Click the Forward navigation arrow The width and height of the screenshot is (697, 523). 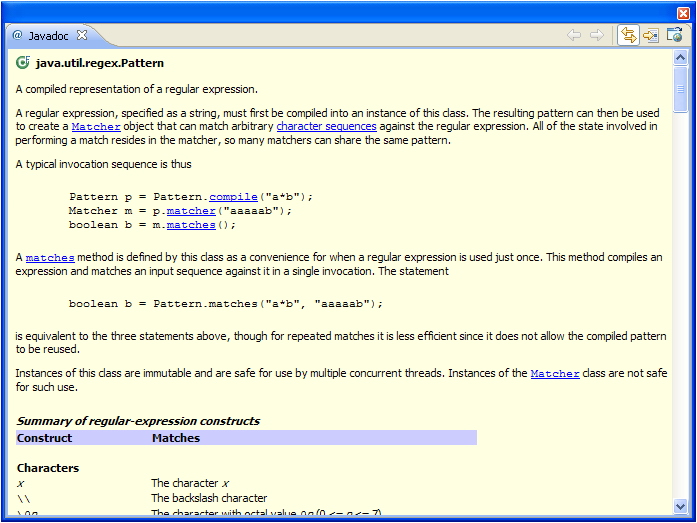pyautogui.click(x=596, y=35)
